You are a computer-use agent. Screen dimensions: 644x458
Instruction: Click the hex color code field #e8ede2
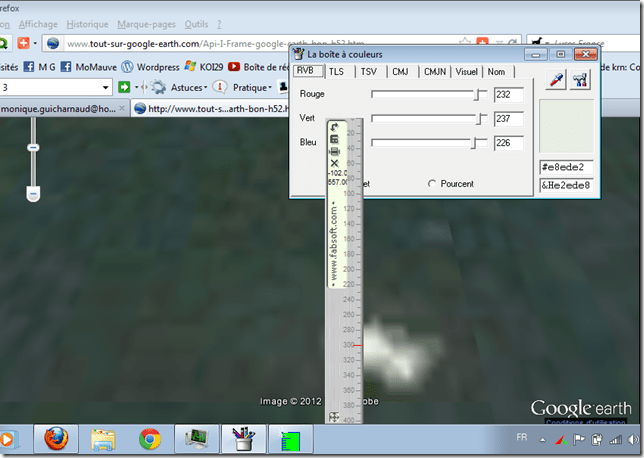click(566, 167)
